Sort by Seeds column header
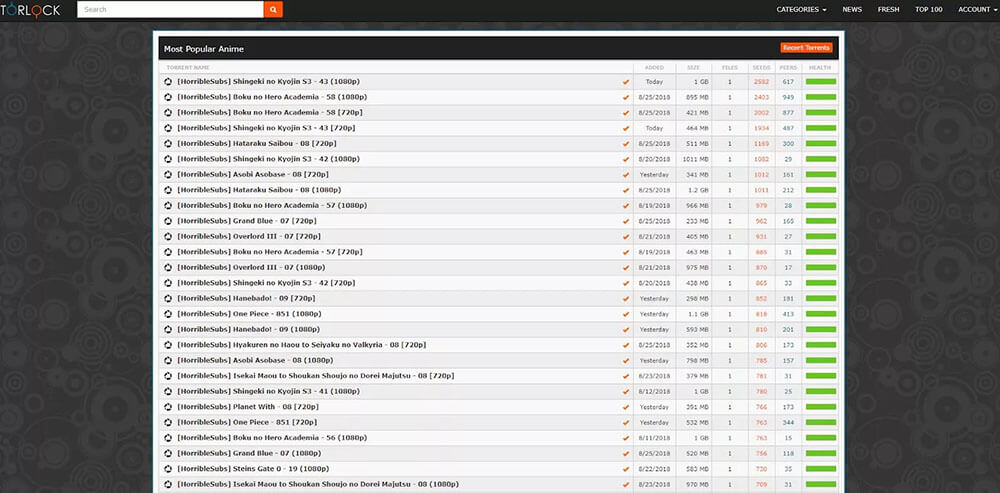Screen dimensions: 1000x493 pos(761,68)
